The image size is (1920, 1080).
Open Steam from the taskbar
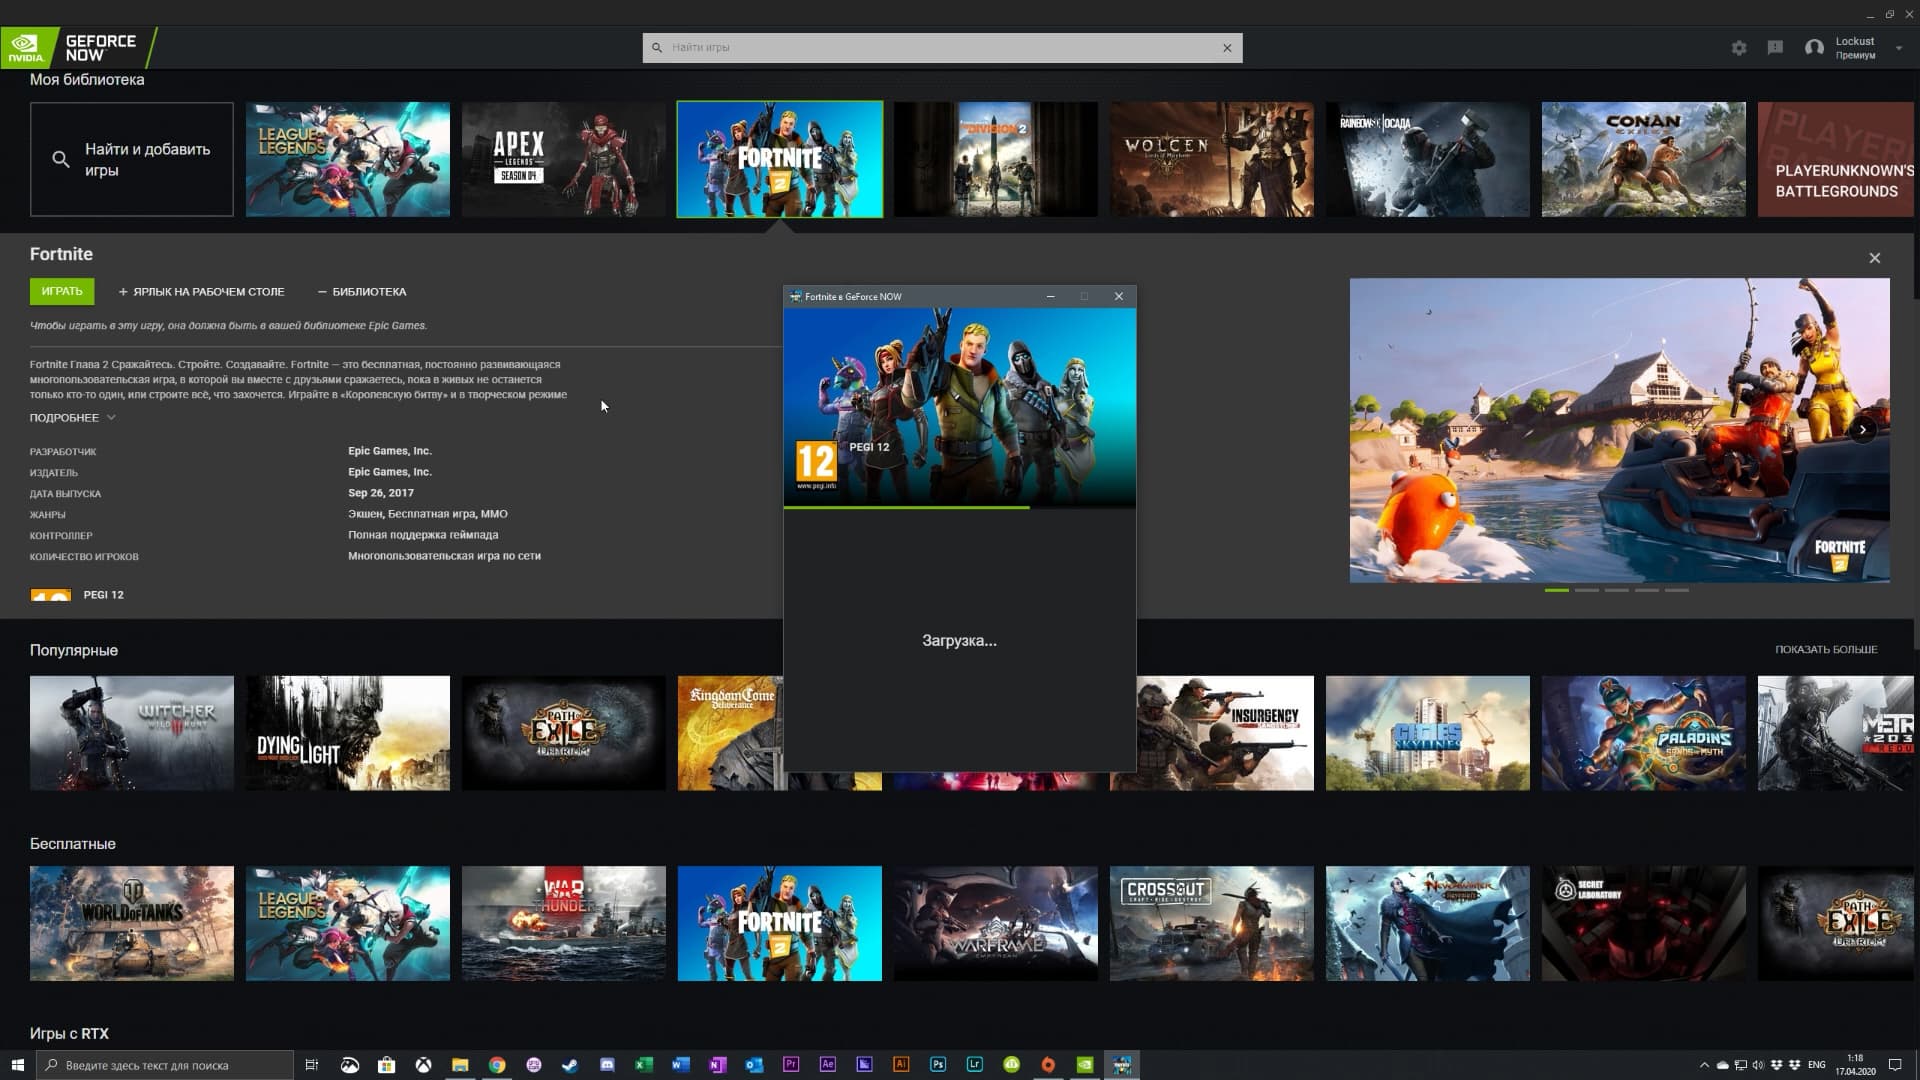coord(570,1065)
